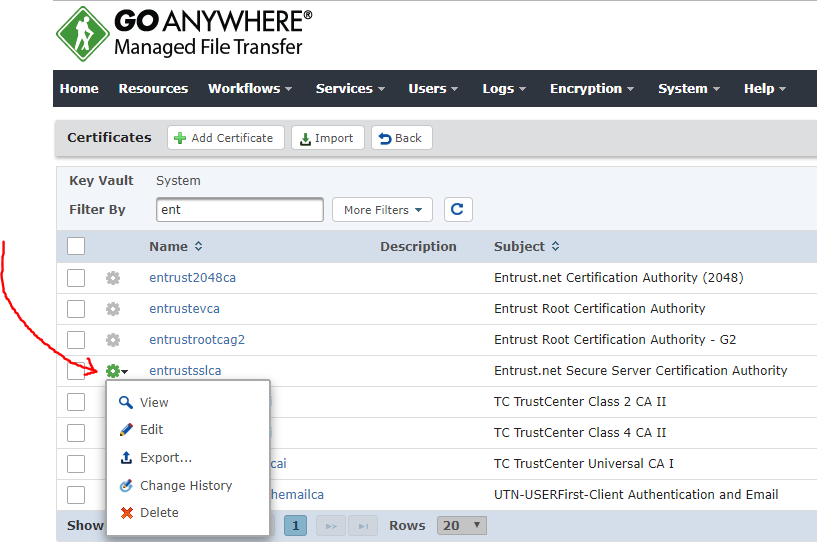Click the gear icon for entrustrootcag2 row
Screen dimensions: 817x542
tap(113, 340)
